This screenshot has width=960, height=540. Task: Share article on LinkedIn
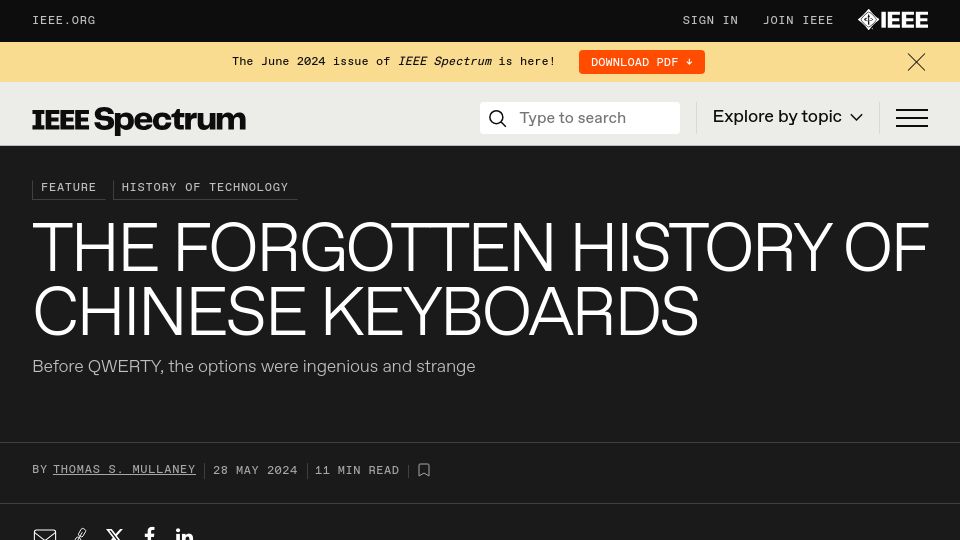[x=184, y=534]
